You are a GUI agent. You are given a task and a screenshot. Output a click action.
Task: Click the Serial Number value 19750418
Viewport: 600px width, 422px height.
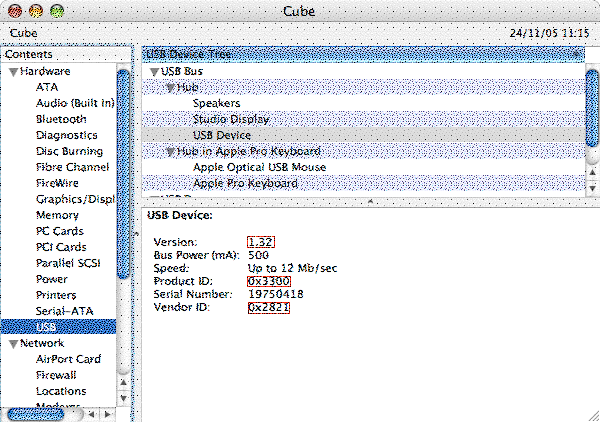click(276, 294)
